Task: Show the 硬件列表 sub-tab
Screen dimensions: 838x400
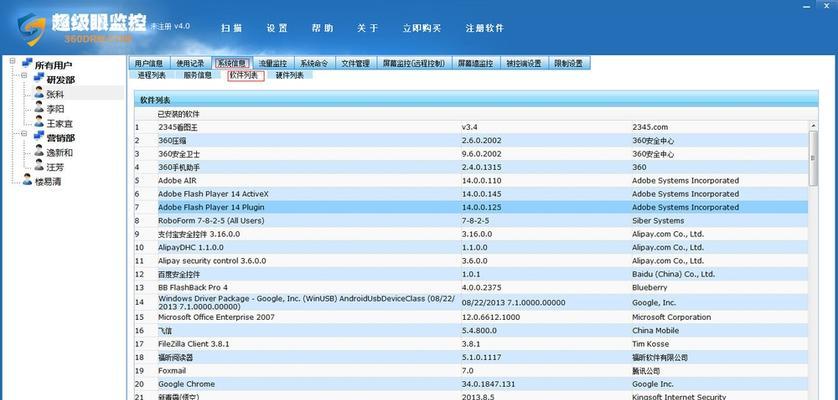Action: 290,75
